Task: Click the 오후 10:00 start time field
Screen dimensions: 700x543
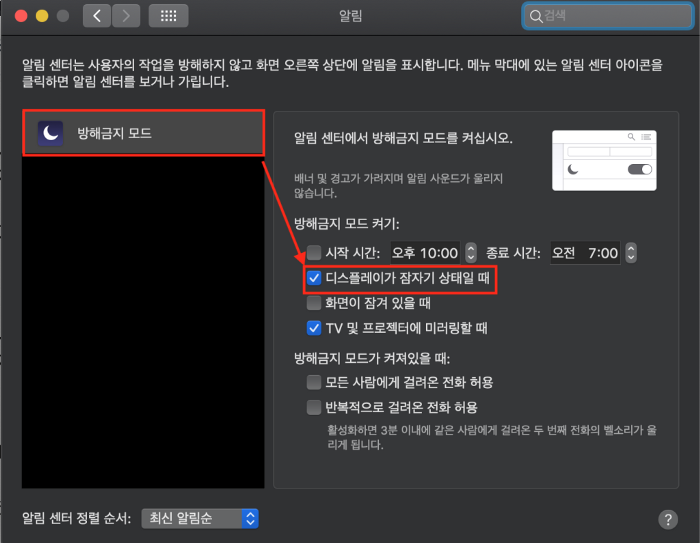Action: click(425, 253)
